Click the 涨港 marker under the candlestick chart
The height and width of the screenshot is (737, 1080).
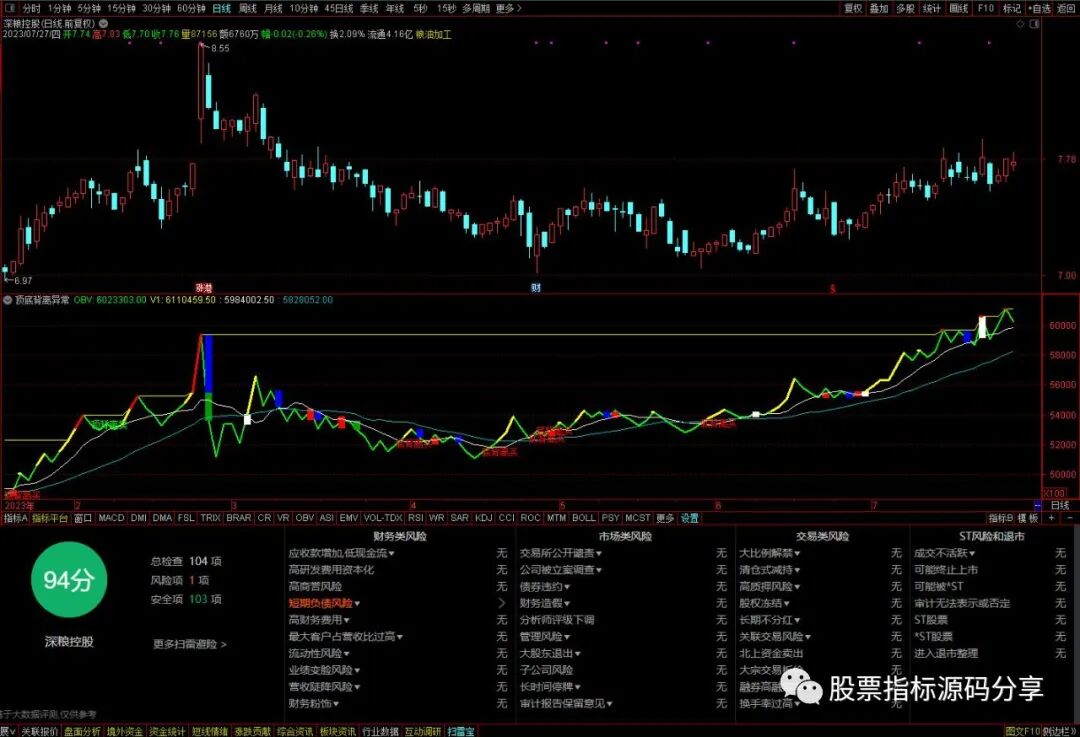203,288
